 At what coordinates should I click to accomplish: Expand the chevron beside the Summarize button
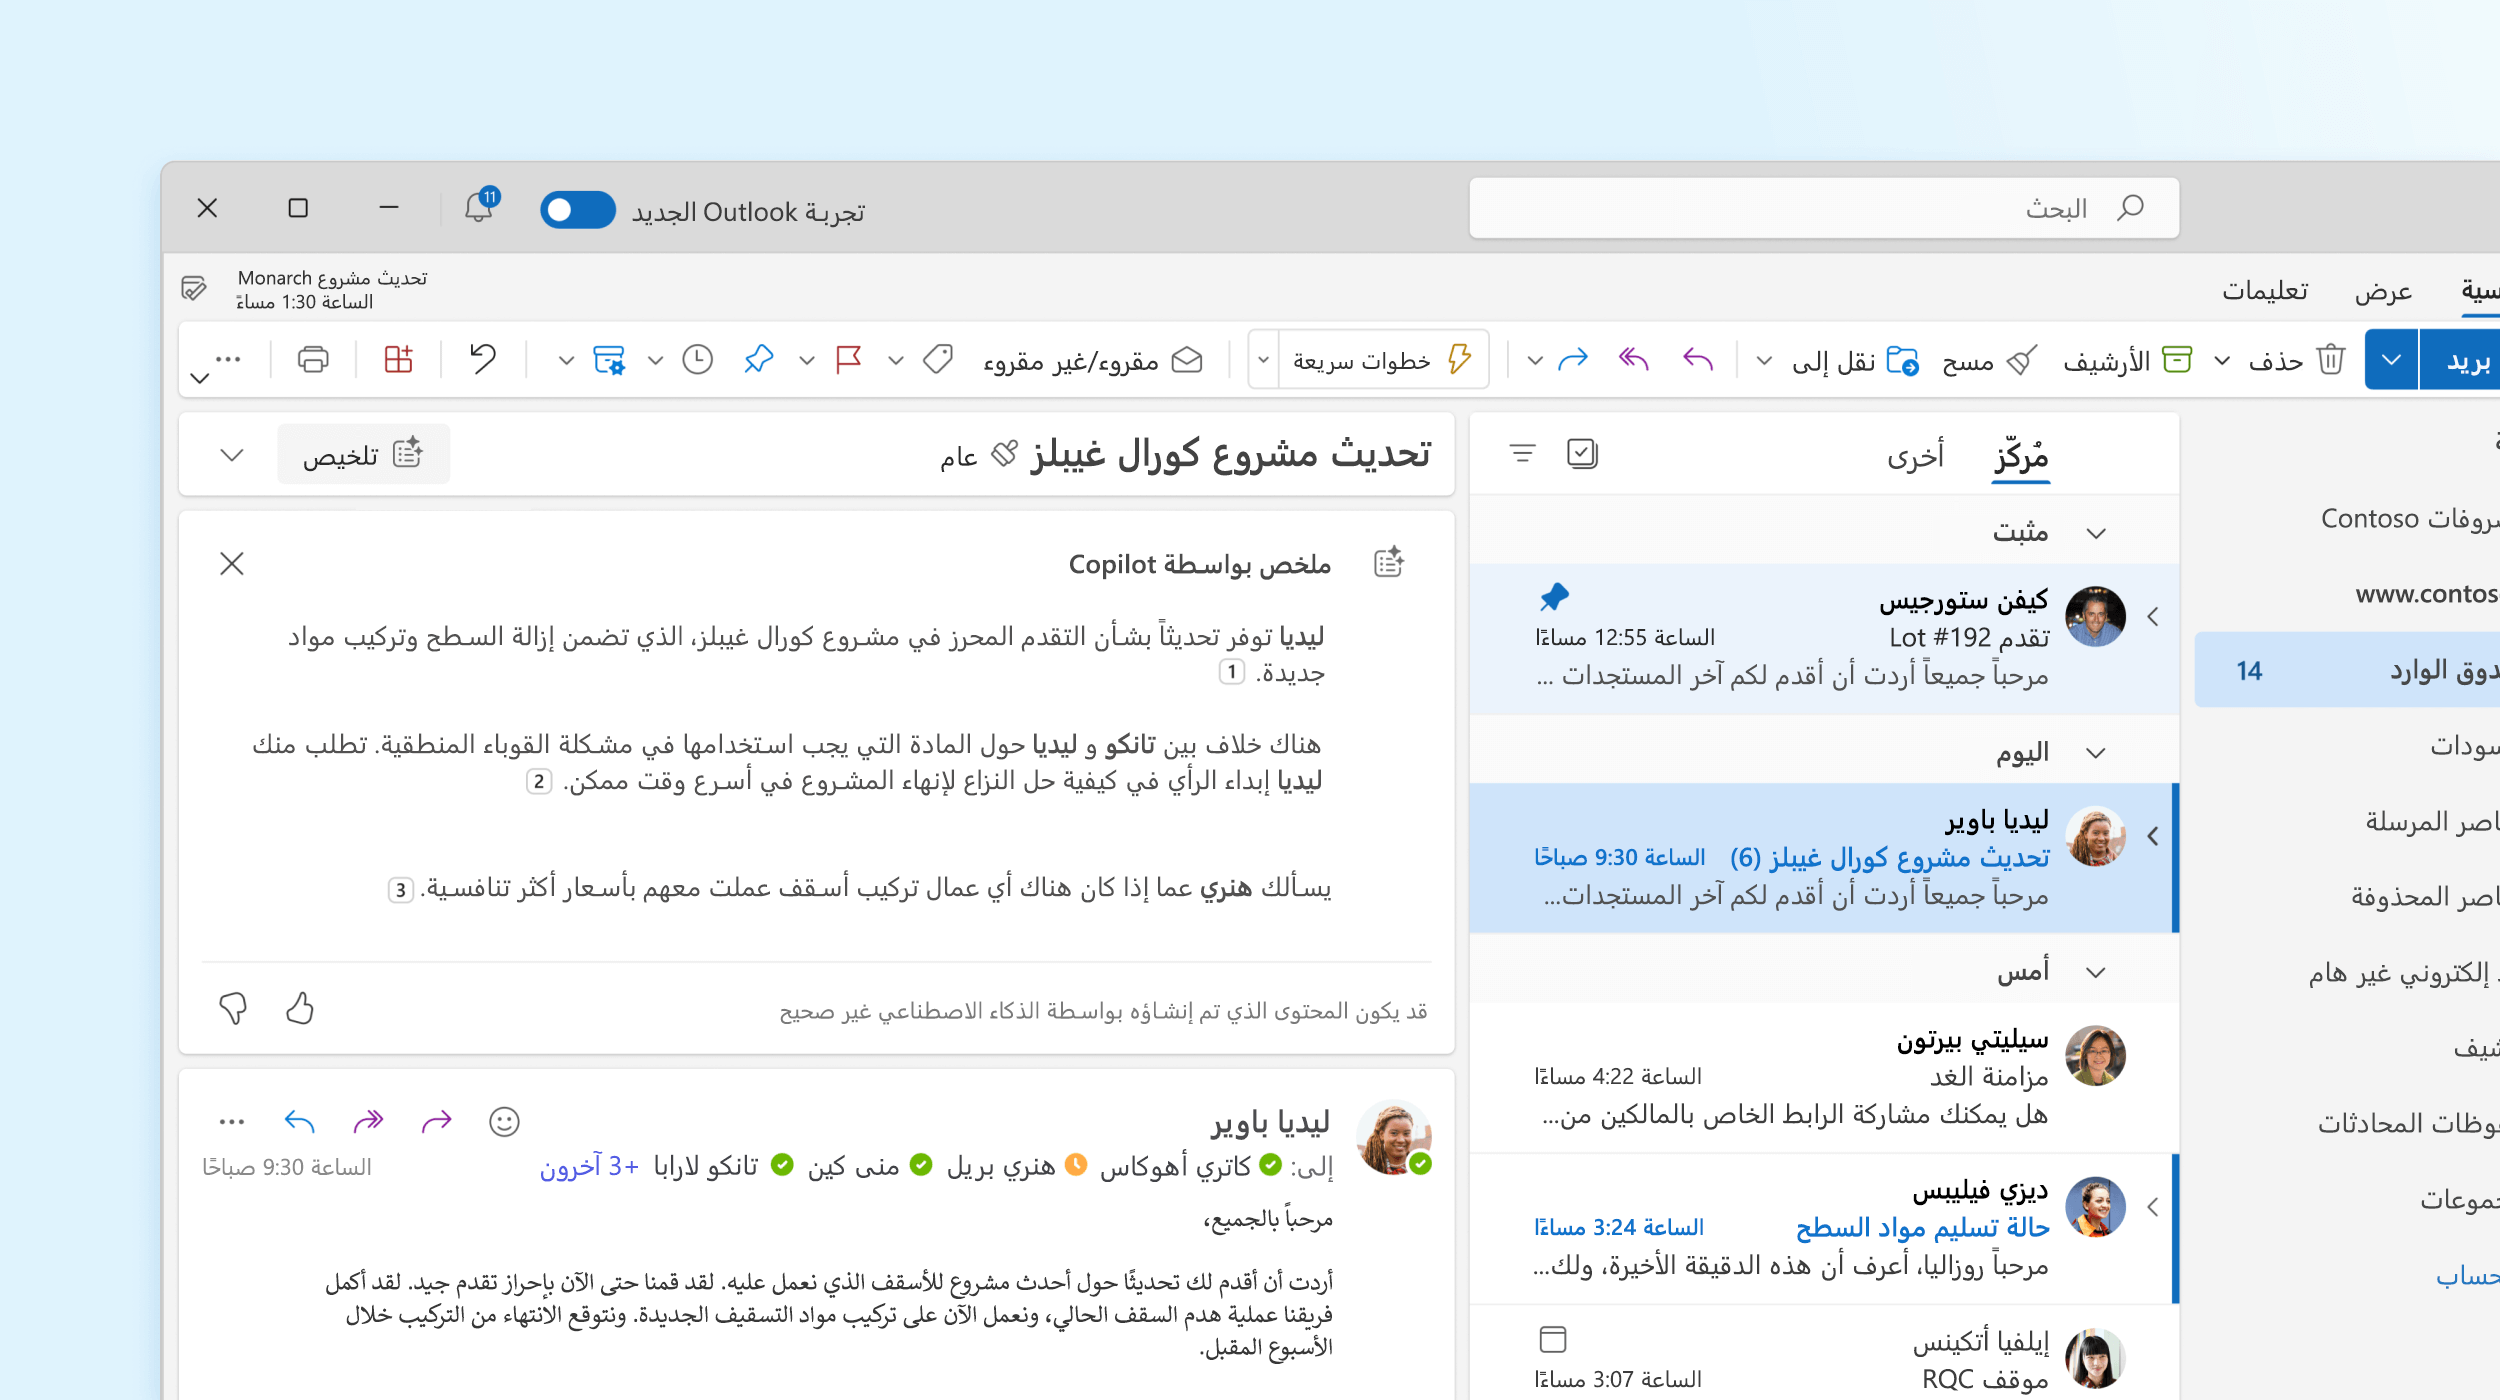click(232, 456)
